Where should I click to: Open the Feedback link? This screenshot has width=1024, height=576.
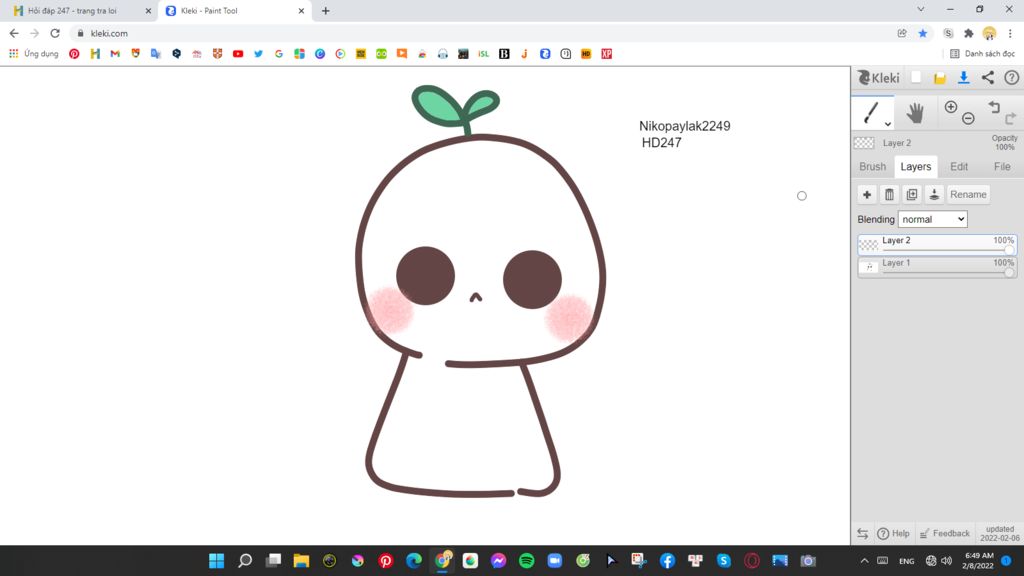(945, 534)
